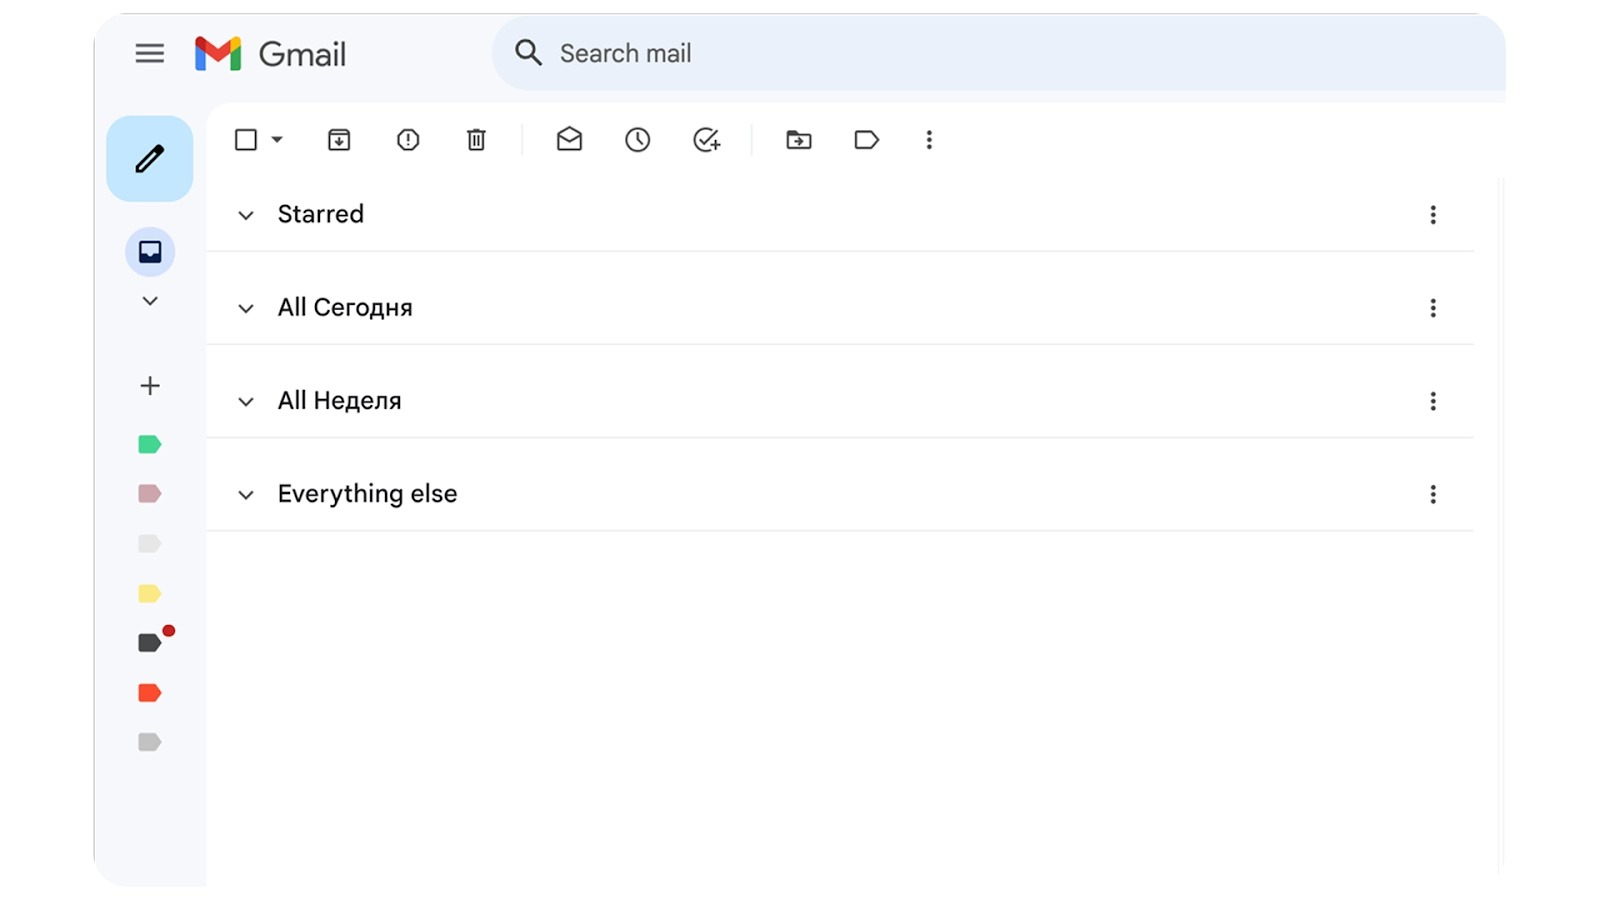Archive selected conversations
Screen dimensions: 1600x900
(x=338, y=140)
